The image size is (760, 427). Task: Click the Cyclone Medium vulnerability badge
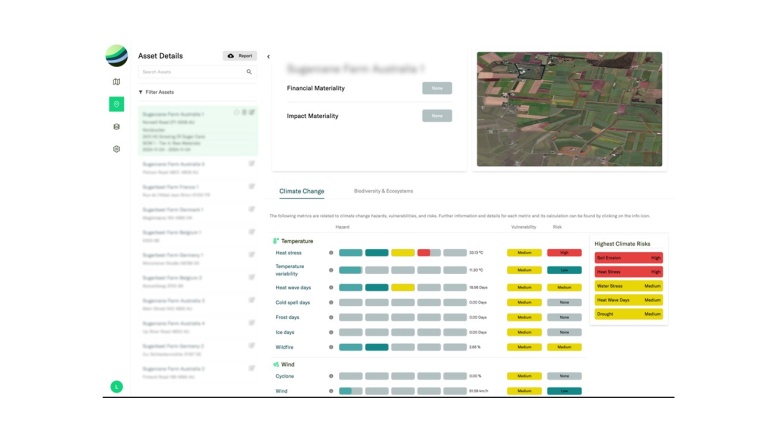point(524,376)
